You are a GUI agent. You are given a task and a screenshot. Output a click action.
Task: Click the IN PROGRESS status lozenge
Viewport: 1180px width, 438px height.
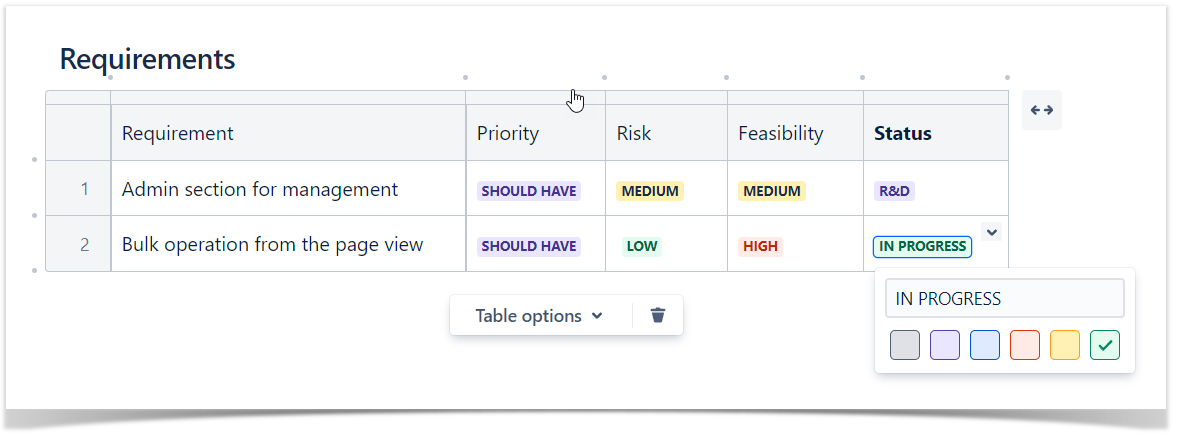[x=922, y=246]
